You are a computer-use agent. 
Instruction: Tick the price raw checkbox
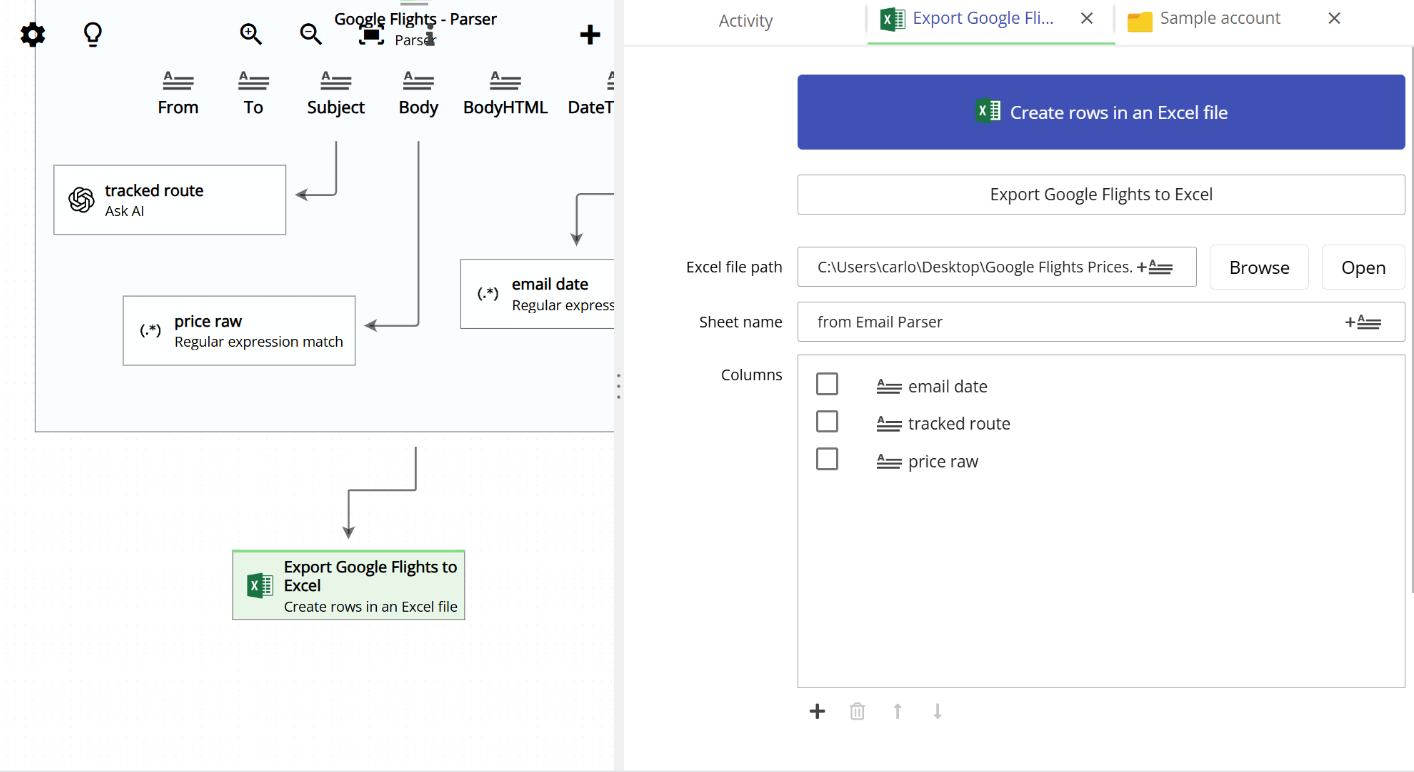(827, 458)
